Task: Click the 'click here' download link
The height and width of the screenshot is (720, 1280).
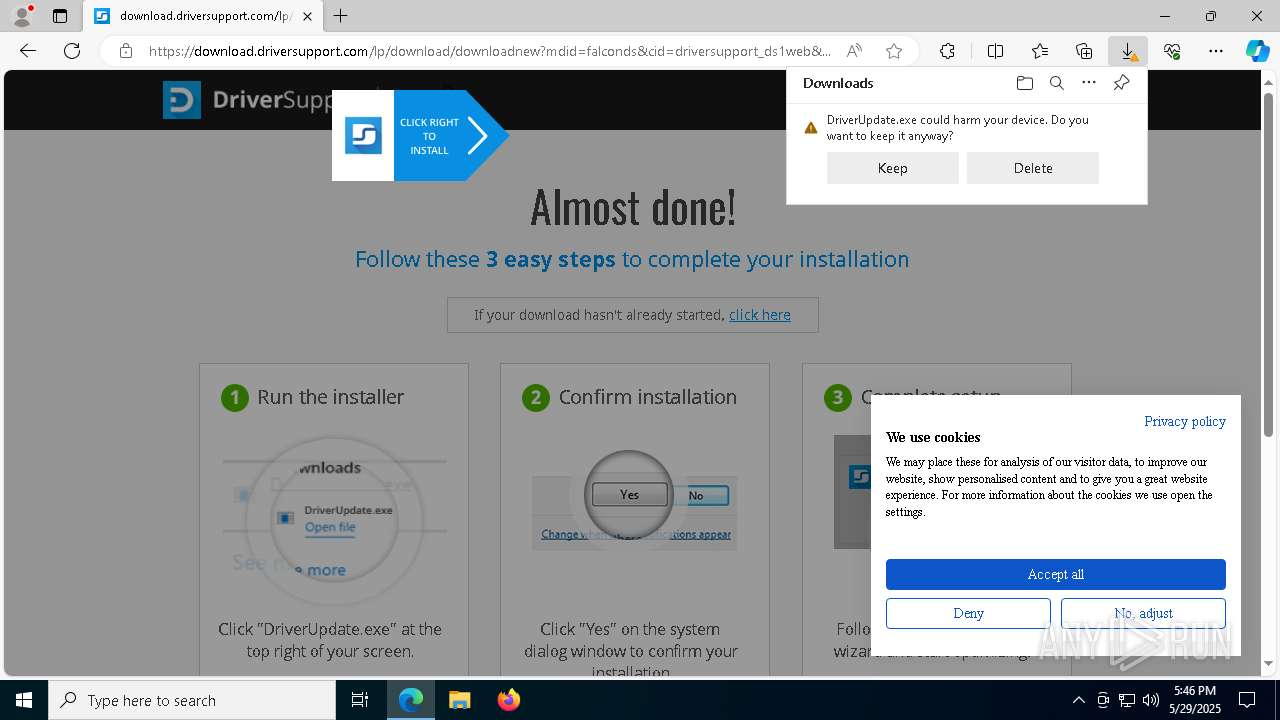Action: (760, 315)
